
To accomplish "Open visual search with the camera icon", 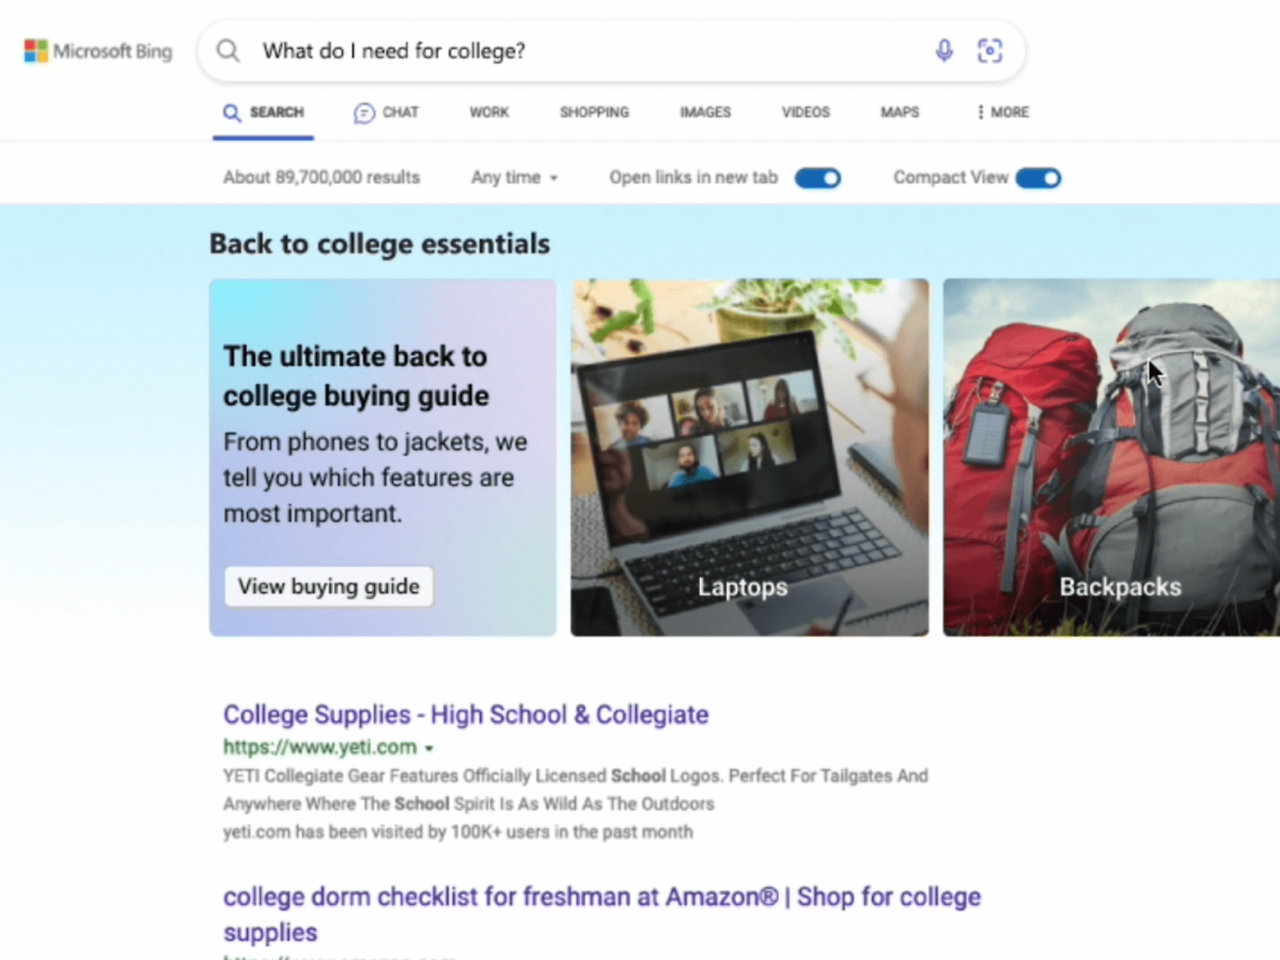I will 989,50.
